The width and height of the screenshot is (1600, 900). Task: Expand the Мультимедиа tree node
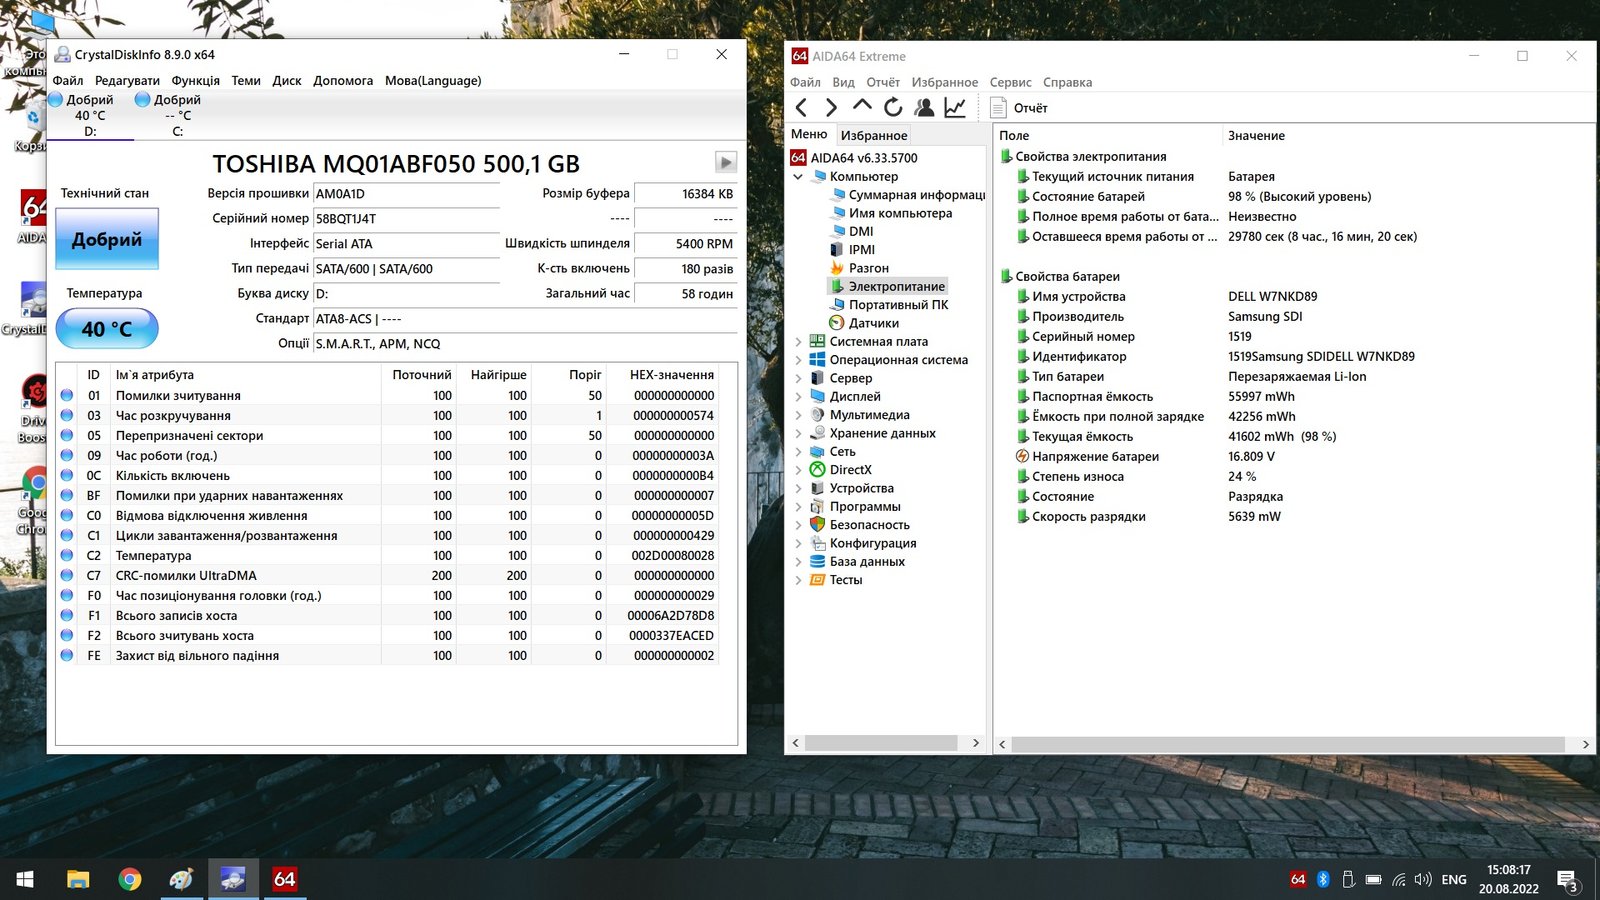tap(798, 415)
